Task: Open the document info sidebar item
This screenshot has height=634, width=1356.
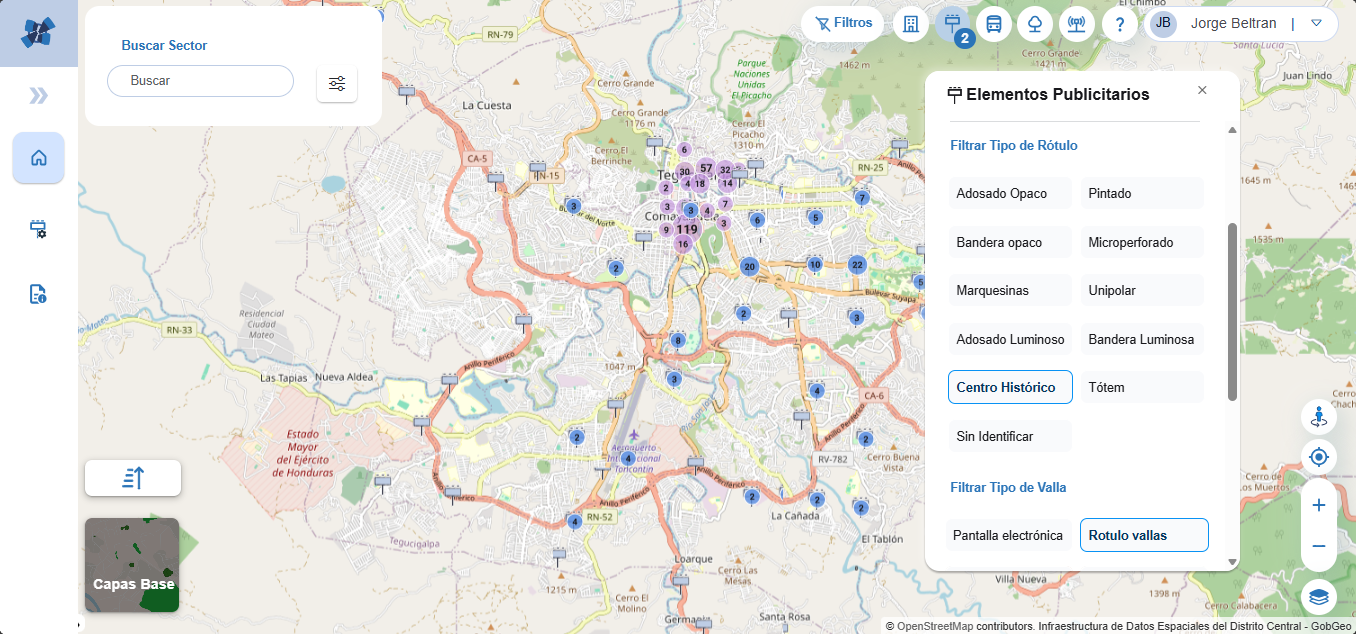Action: coord(38,294)
